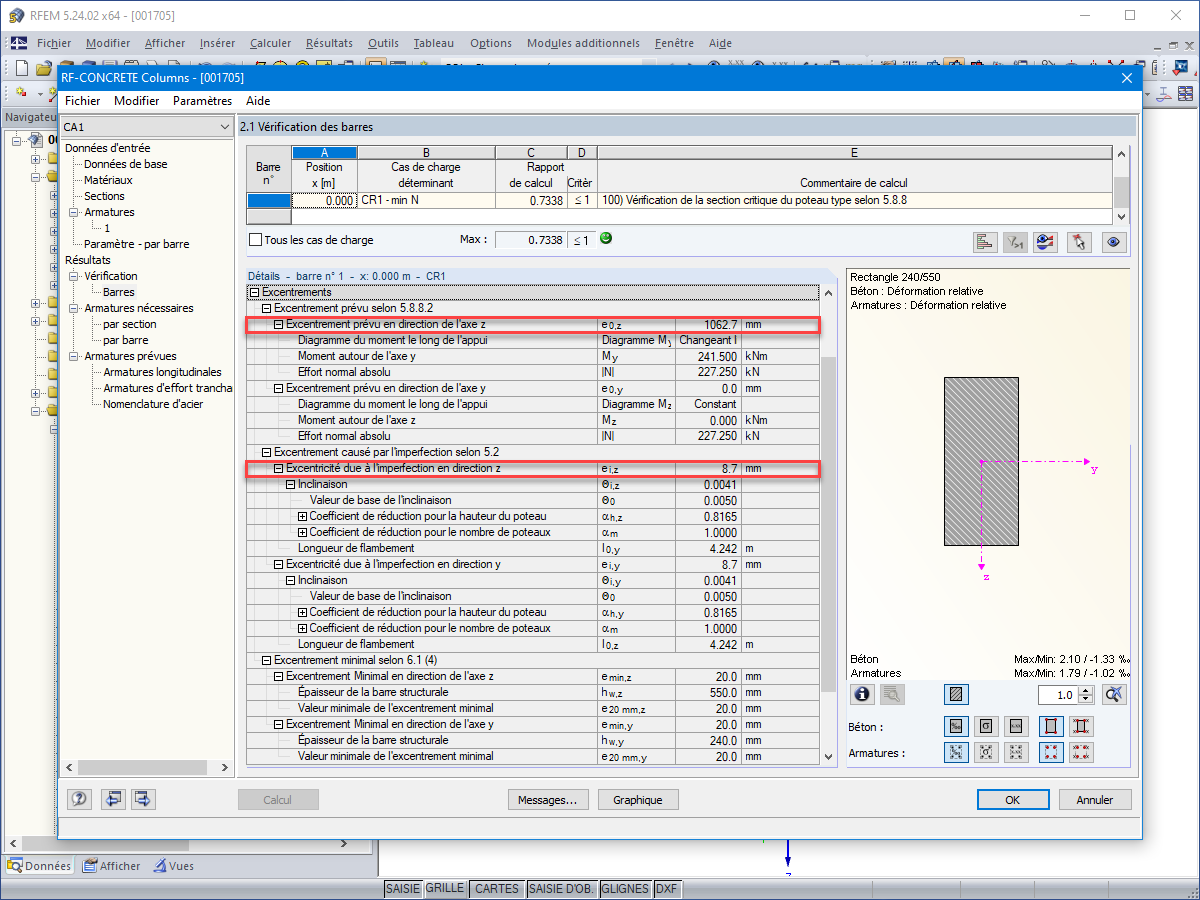Open the help button in the bottom bar
The width and height of the screenshot is (1200, 900).
[81, 799]
